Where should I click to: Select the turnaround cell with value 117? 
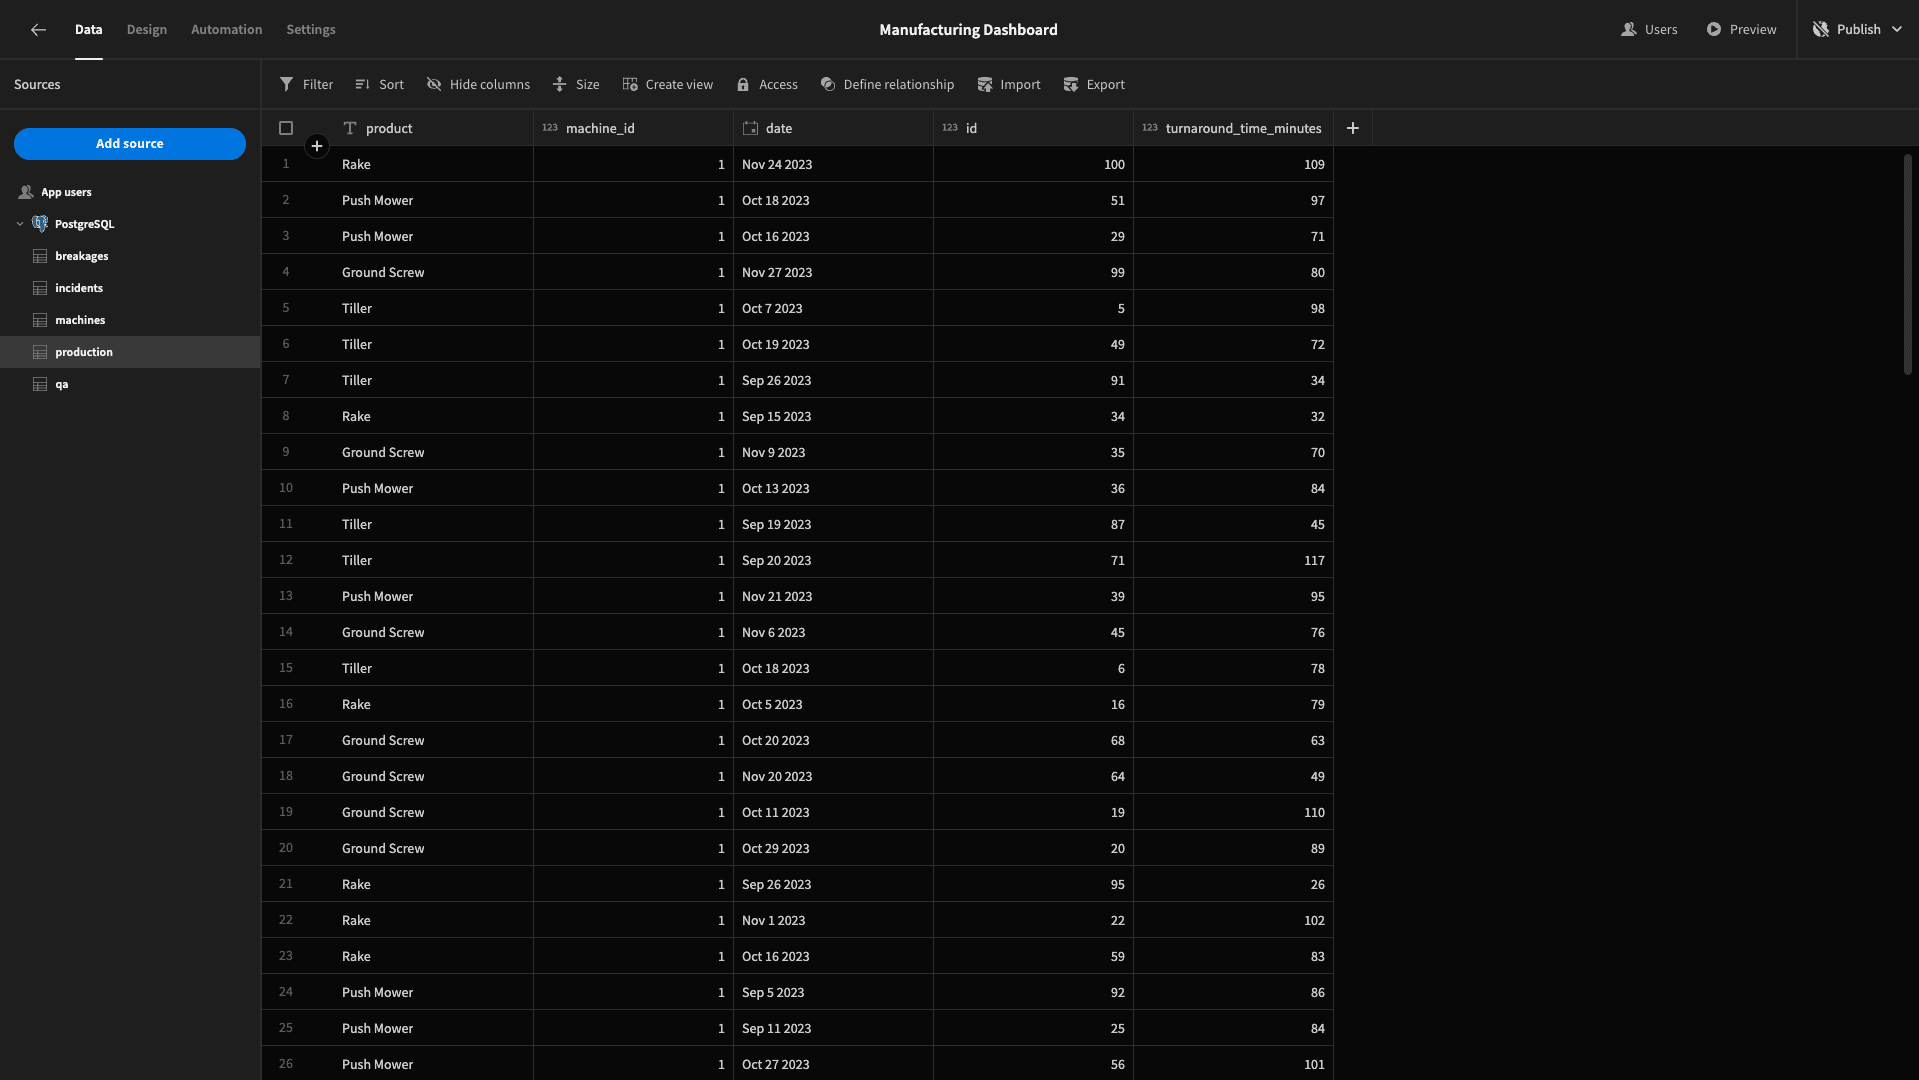click(x=1233, y=560)
